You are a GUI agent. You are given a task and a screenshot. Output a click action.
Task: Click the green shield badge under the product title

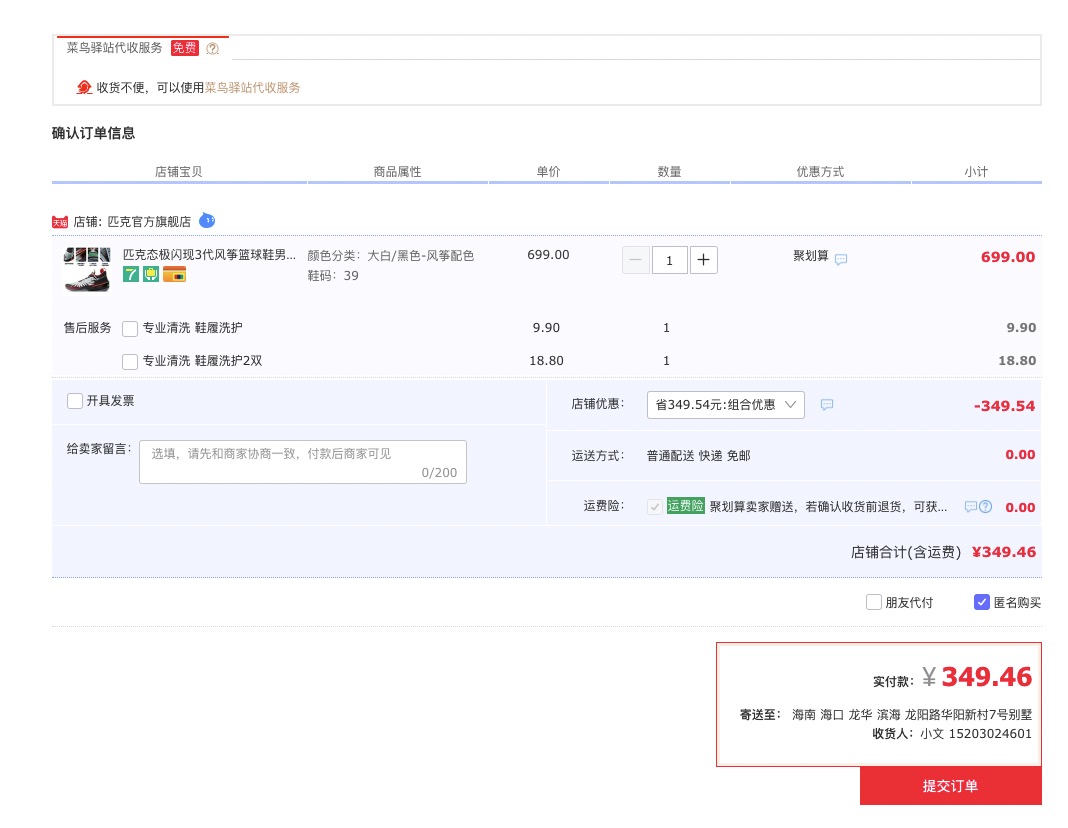coord(151,274)
